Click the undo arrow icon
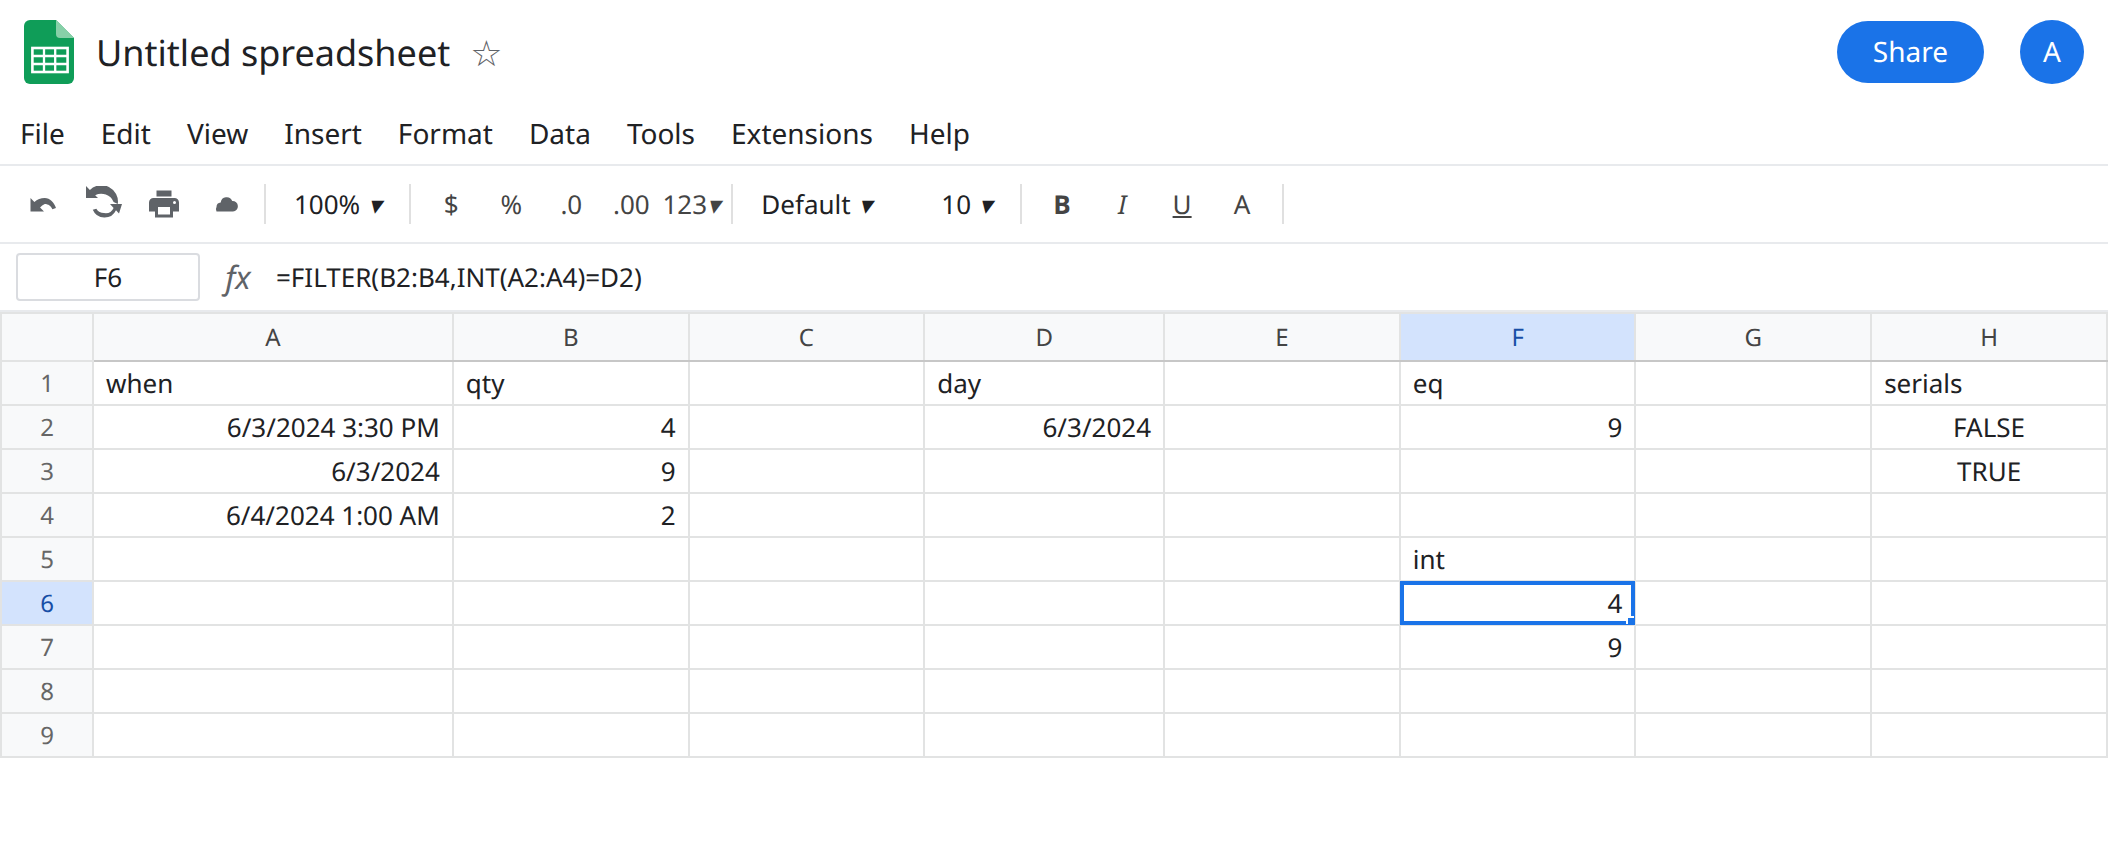 click(43, 205)
